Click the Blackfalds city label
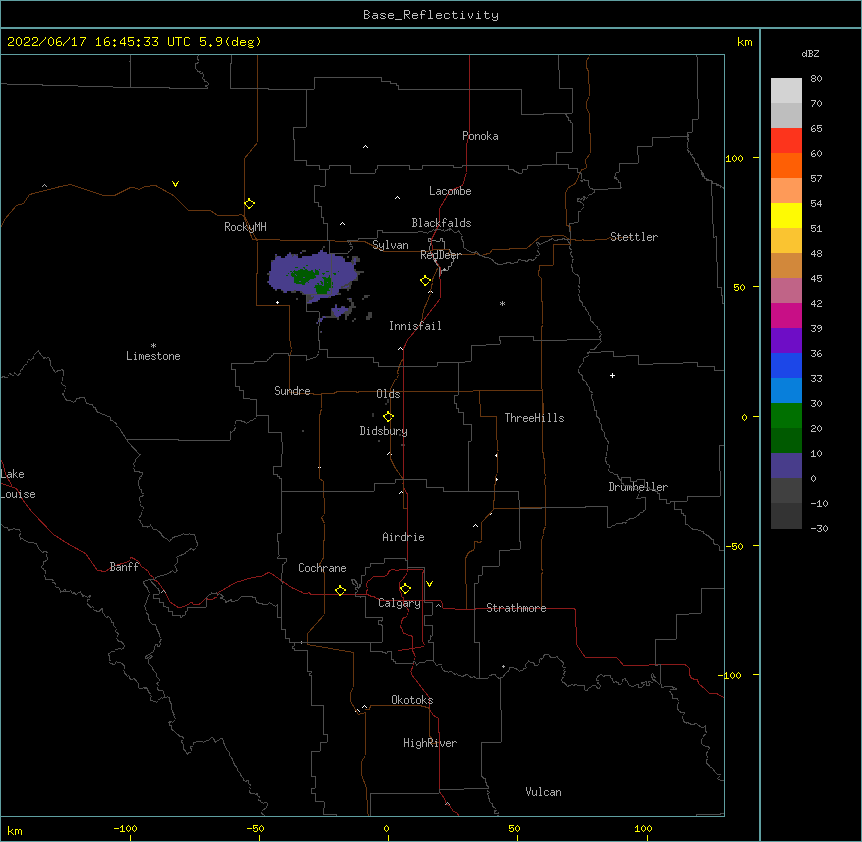The width and height of the screenshot is (862, 842). click(441, 223)
